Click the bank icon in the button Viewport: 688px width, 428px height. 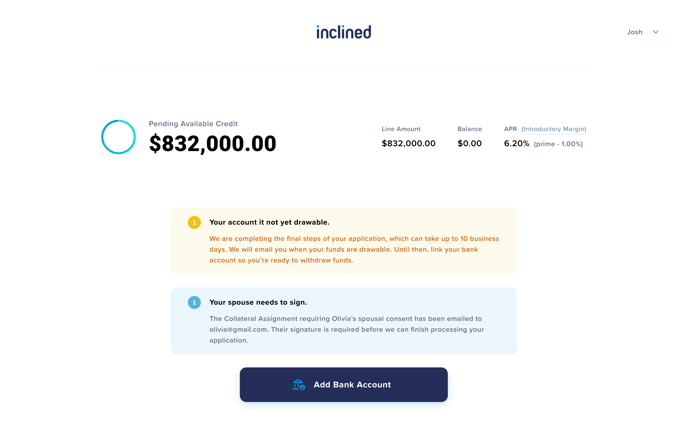pyautogui.click(x=299, y=385)
